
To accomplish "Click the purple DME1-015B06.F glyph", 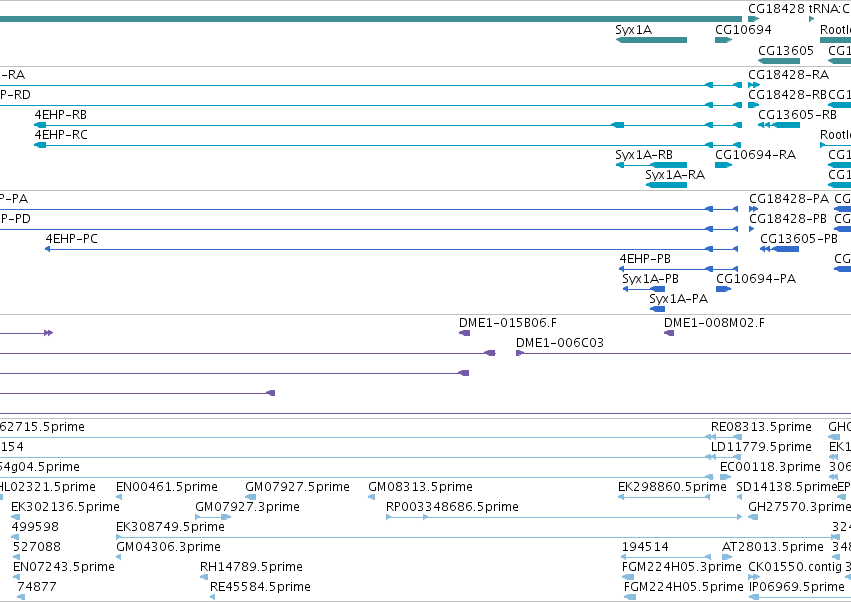I will click(x=465, y=333).
